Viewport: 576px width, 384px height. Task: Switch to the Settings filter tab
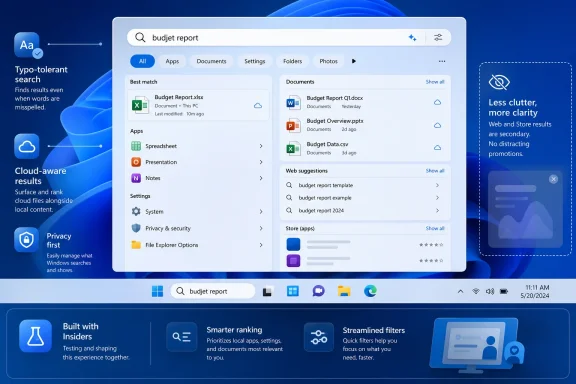(255, 61)
